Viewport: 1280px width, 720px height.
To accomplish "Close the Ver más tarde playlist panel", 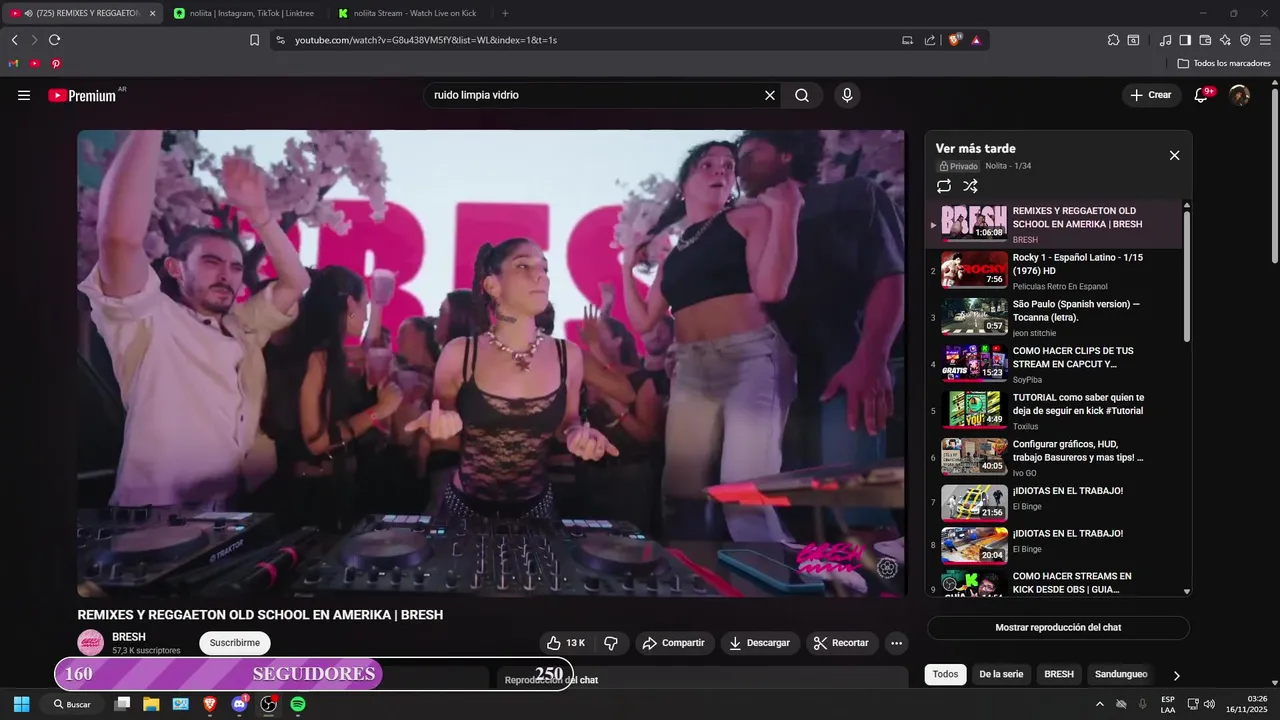I will tap(1174, 155).
